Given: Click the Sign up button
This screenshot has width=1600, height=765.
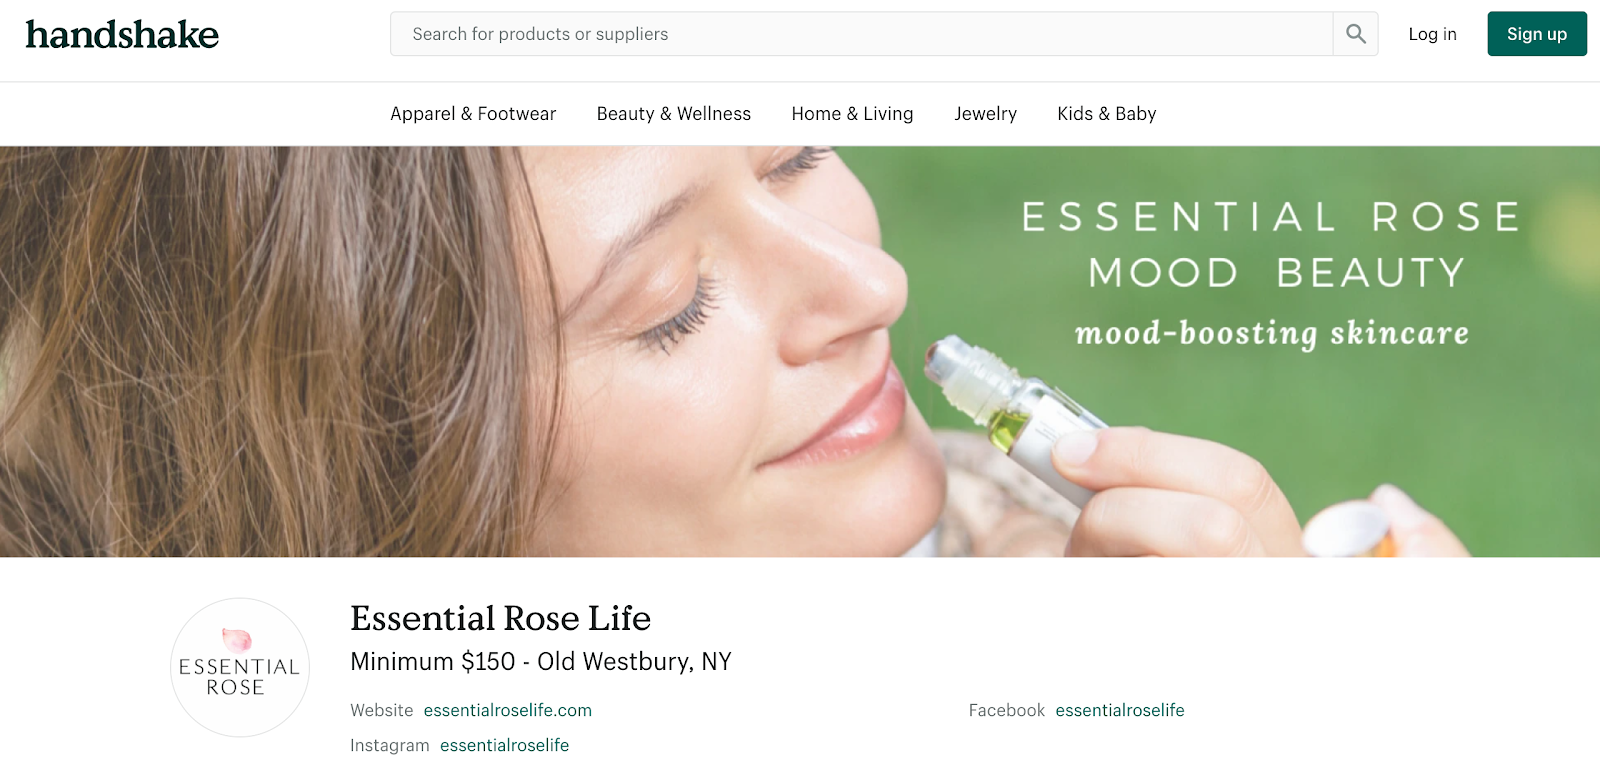Looking at the screenshot, I should coord(1537,34).
